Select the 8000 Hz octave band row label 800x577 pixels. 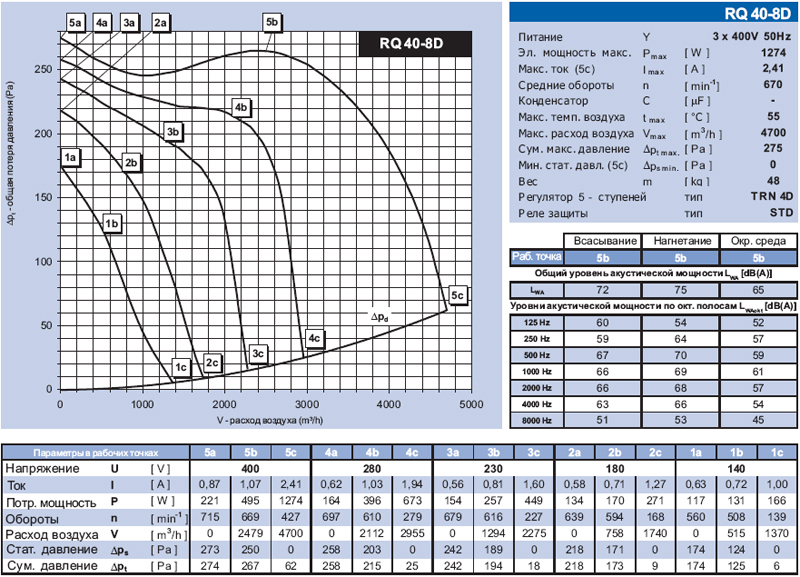536,421
